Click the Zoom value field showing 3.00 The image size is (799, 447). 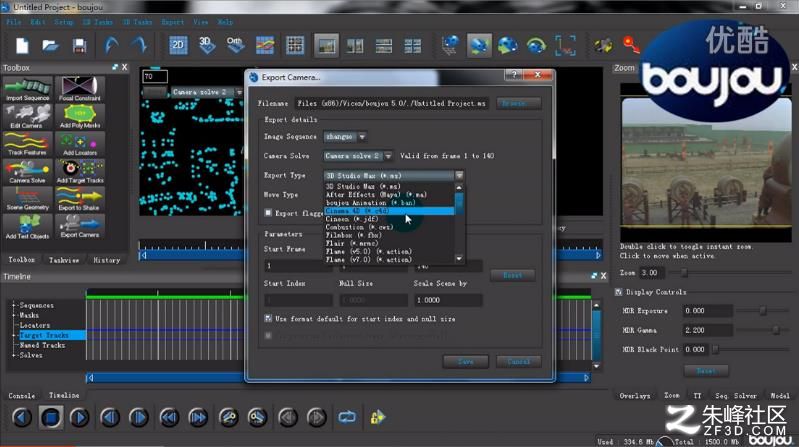coord(652,273)
